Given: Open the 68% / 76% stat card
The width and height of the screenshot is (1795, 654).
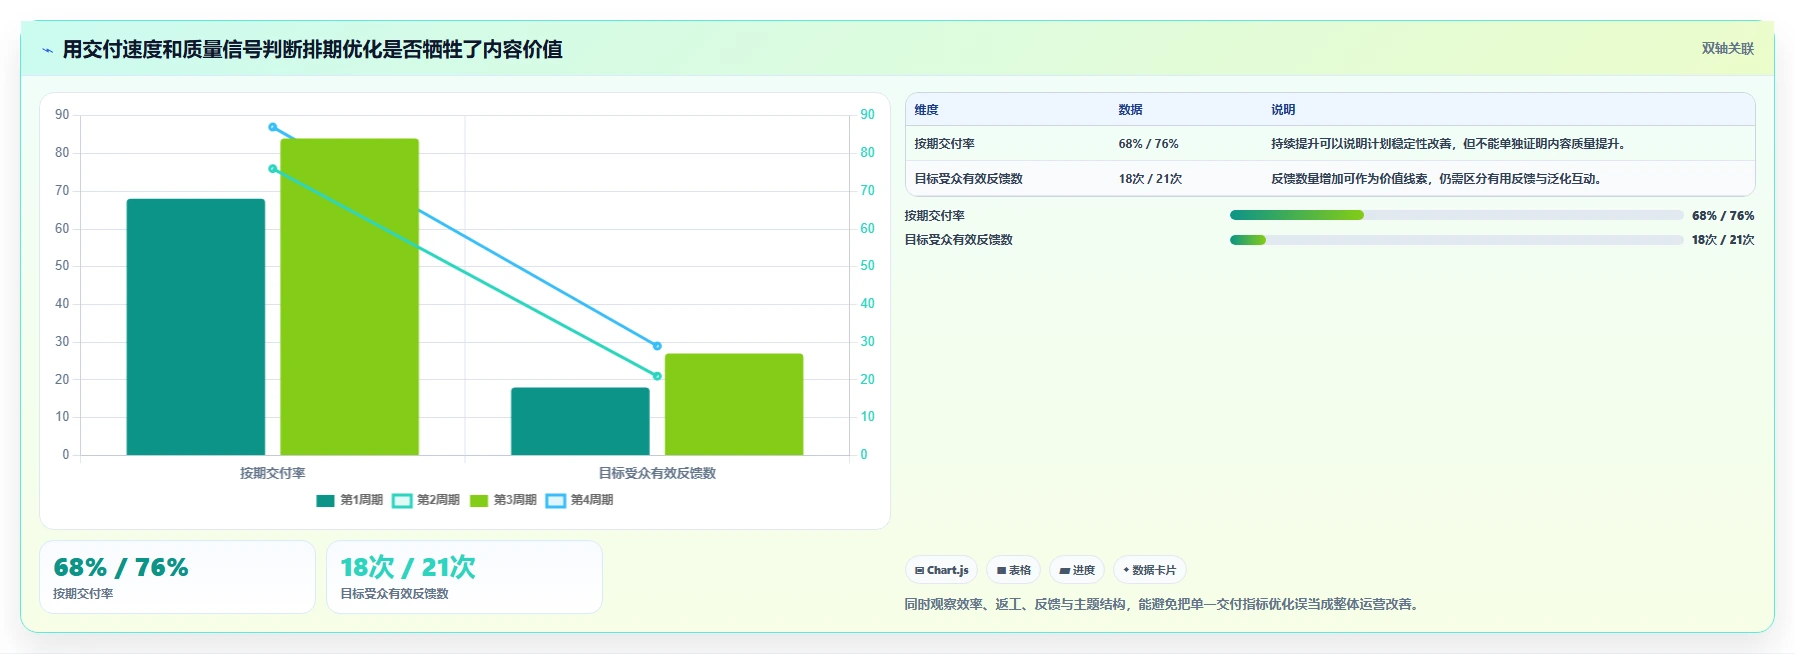Looking at the screenshot, I should coord(177,577).
